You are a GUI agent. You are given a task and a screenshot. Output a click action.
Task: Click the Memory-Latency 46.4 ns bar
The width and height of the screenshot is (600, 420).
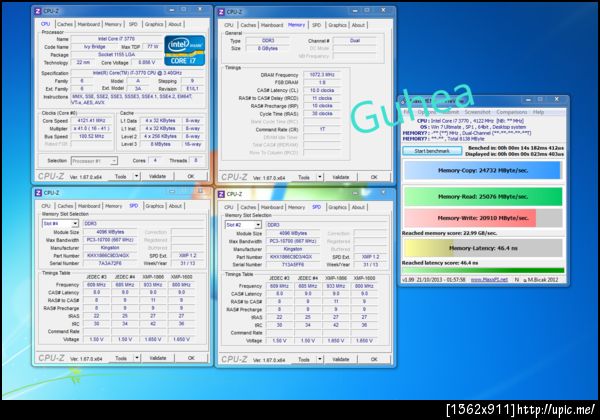pos(483,248)
